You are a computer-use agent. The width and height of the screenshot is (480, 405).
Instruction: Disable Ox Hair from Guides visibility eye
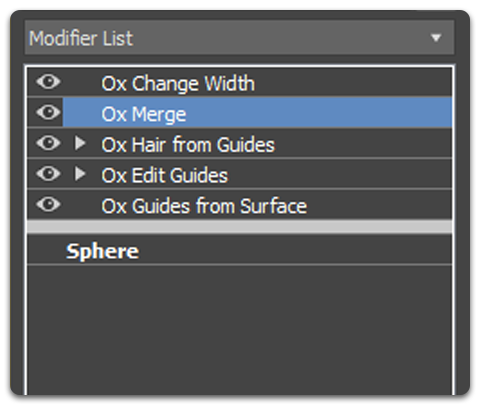[x=48, y=143]
